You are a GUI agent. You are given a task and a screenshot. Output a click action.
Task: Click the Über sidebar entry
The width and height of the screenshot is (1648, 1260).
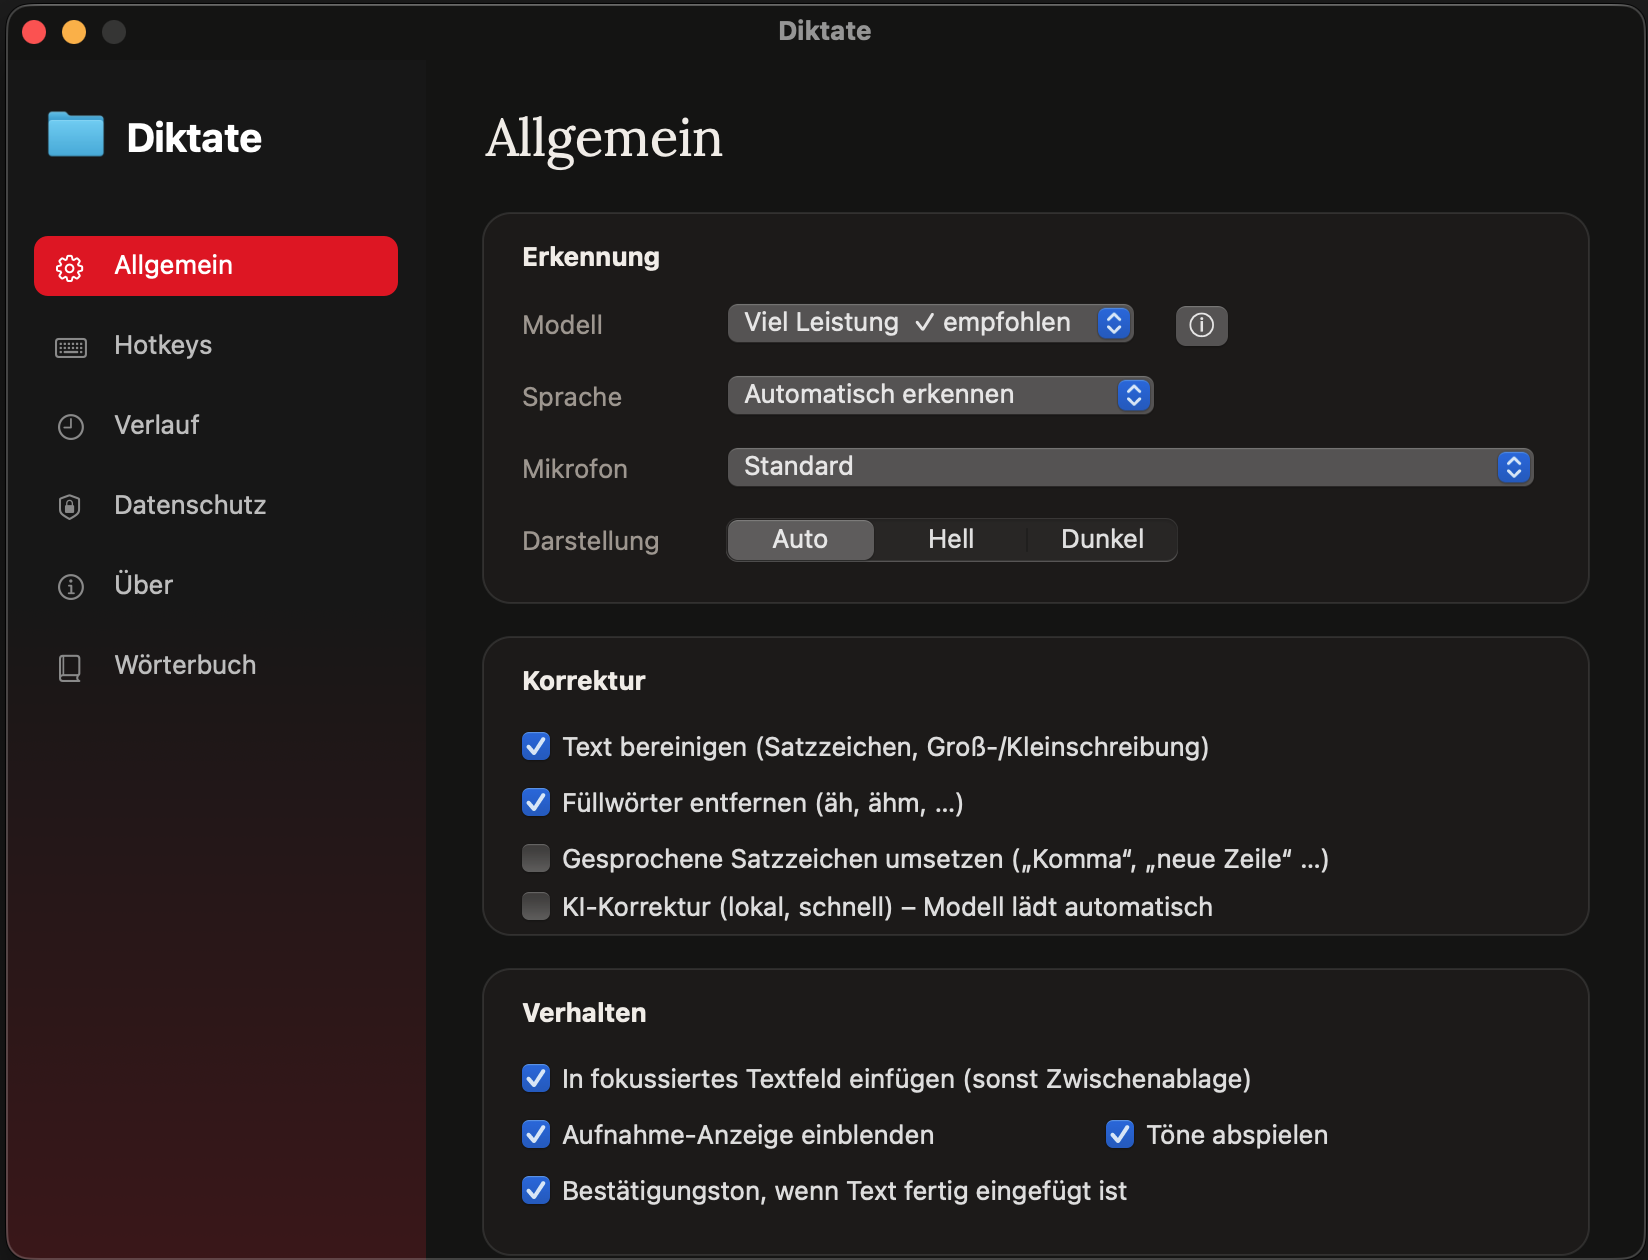click(216, 585)
